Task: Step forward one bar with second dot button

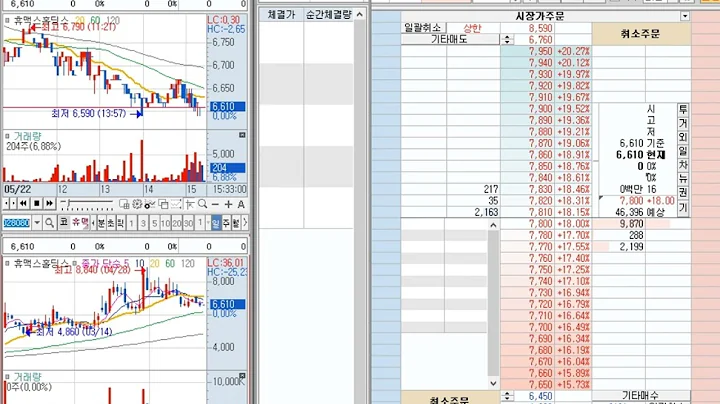Action: point(13,203)
